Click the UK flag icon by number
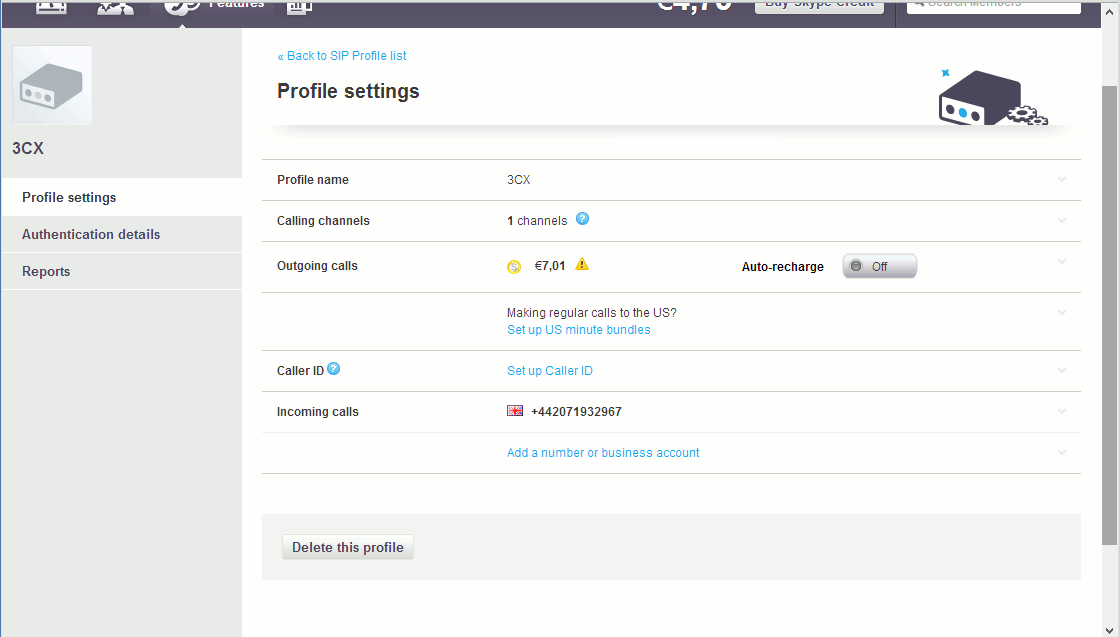1119x637 pixels. (x=515, y=411)
